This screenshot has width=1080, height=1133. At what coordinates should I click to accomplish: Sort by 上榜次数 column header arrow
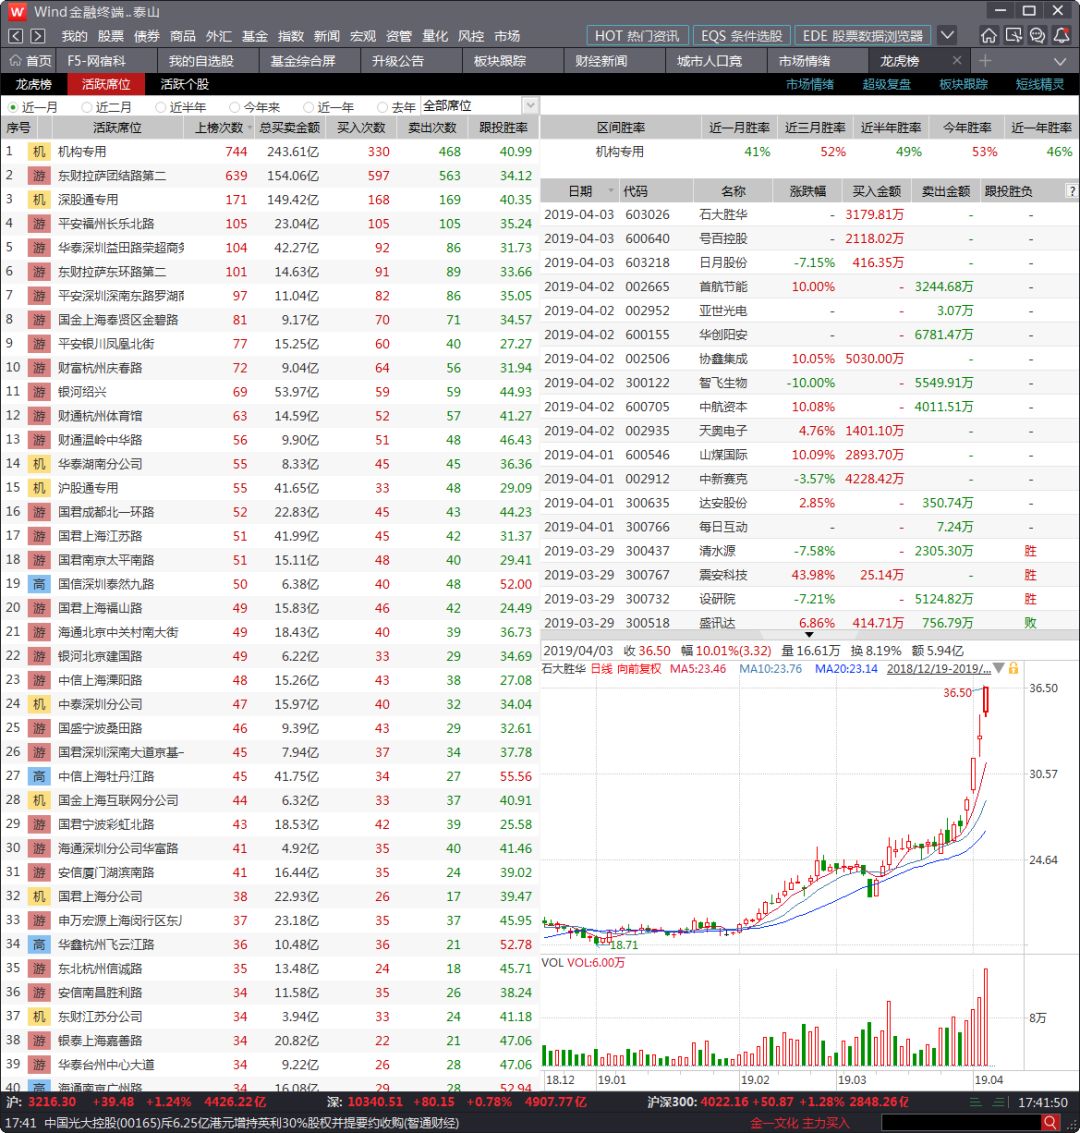[x=251, y=128]
